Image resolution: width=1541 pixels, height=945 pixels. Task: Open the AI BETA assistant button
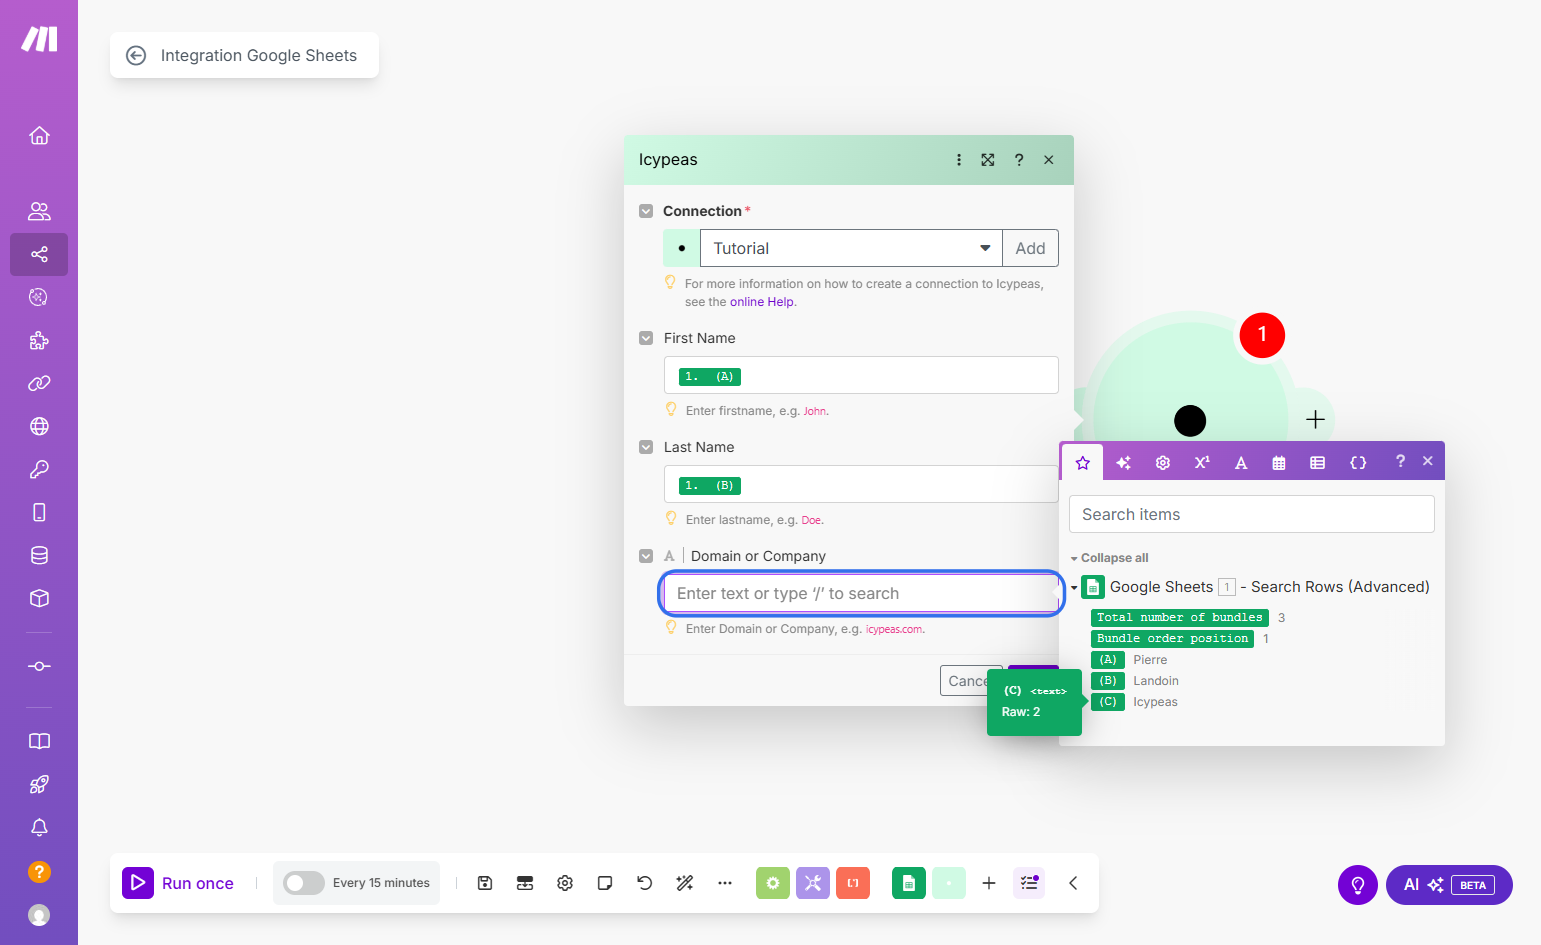pos(1449,885)
